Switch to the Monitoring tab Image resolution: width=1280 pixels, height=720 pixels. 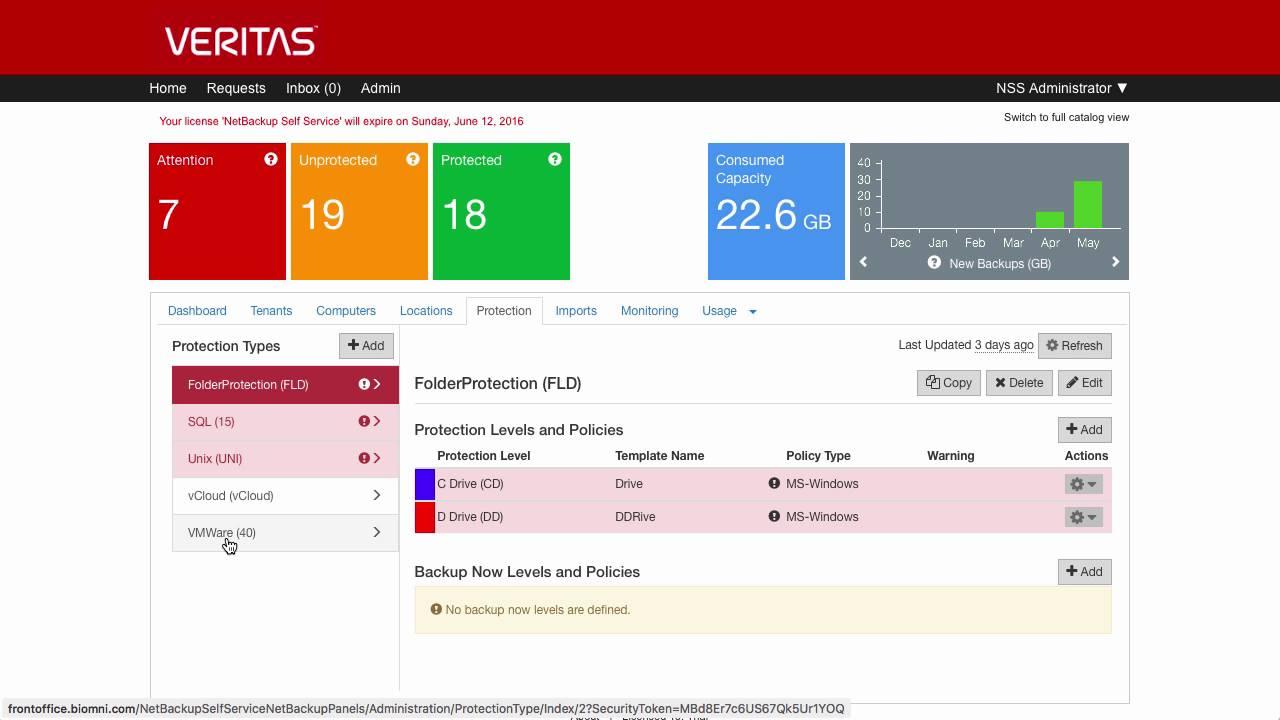click(x=649, y=311)
